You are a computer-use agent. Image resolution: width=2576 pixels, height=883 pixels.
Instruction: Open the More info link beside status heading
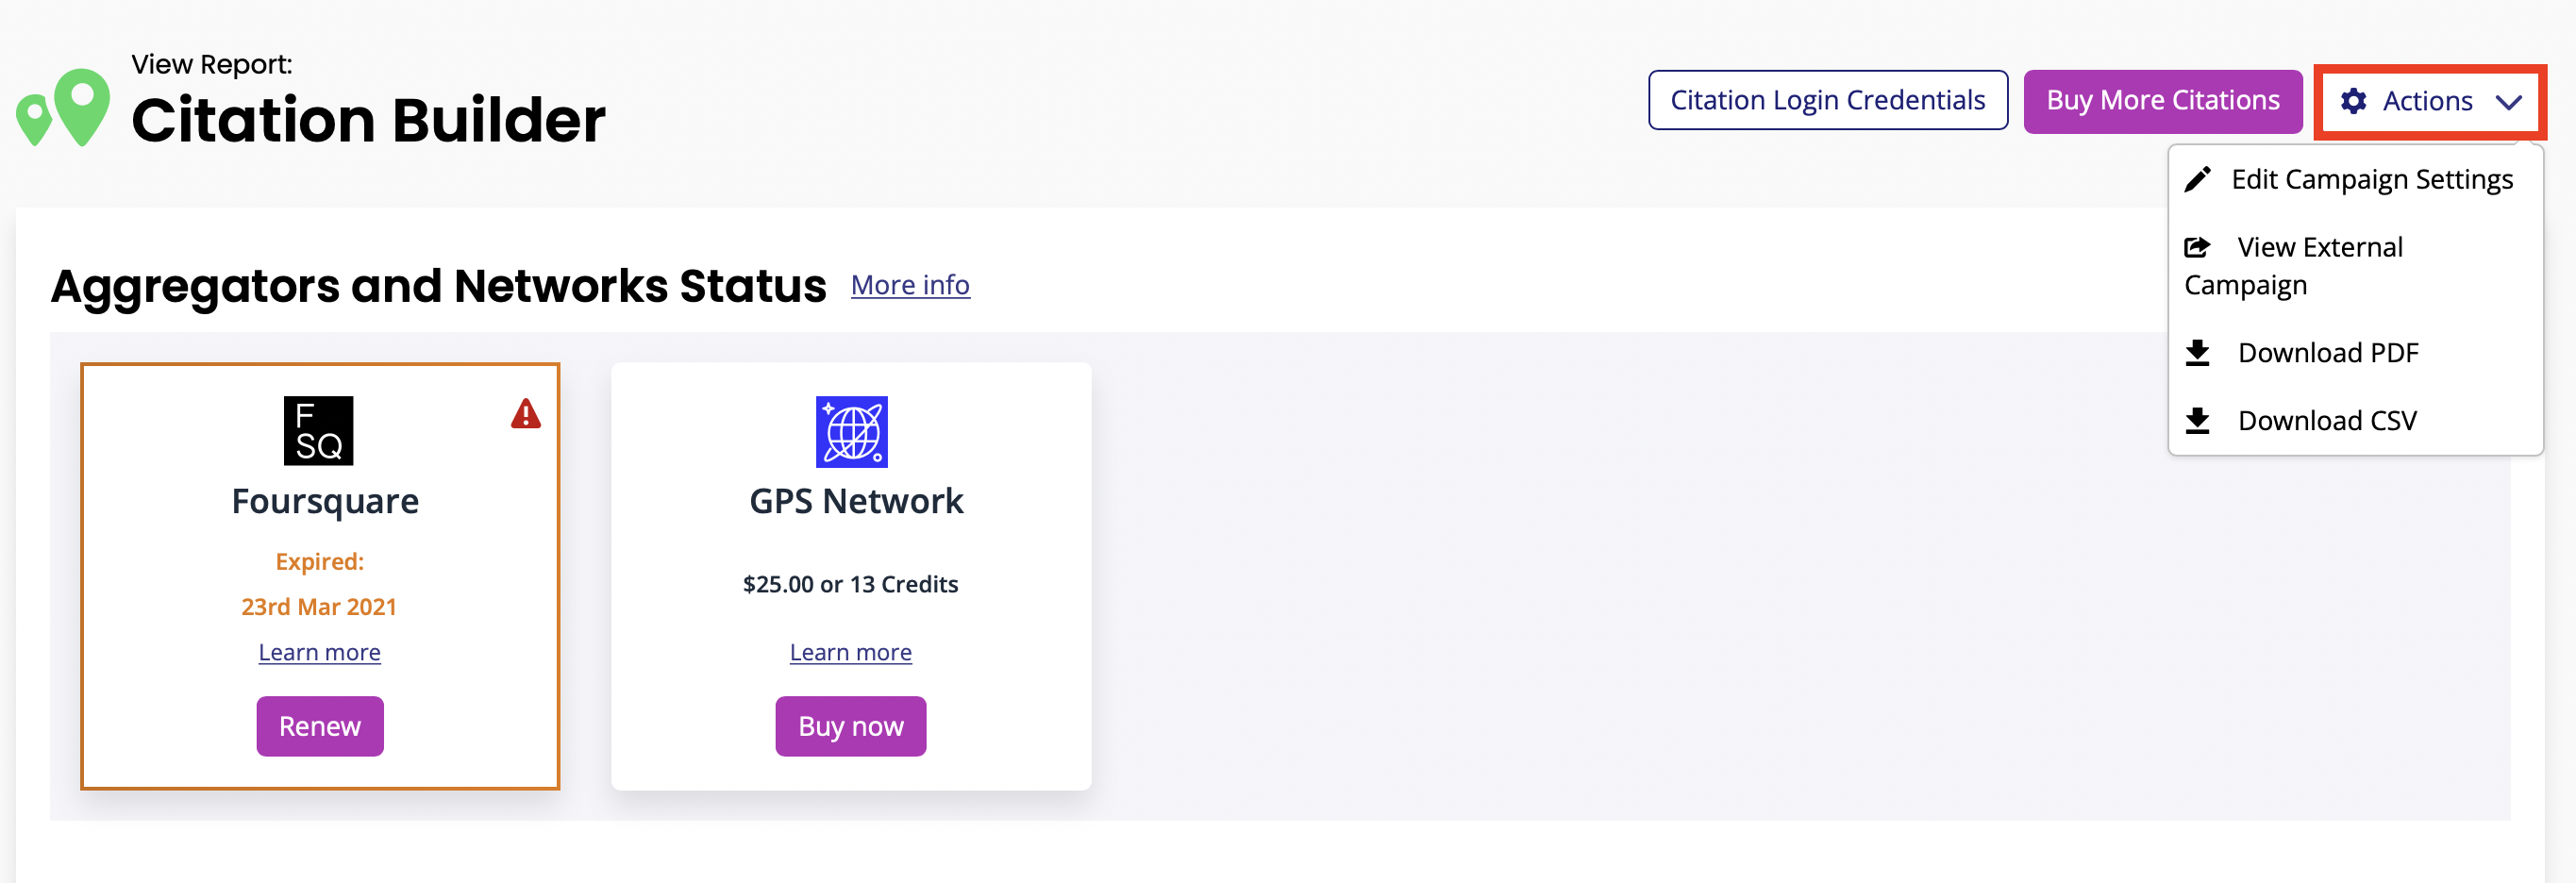pos(910,286)
